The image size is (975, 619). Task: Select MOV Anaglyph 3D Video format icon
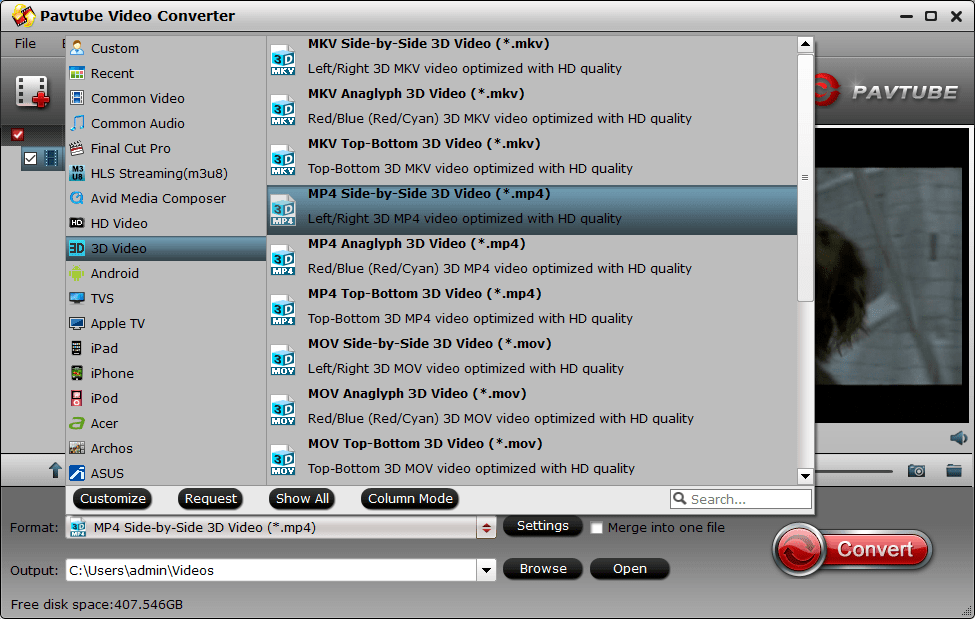tap(283, 410)
